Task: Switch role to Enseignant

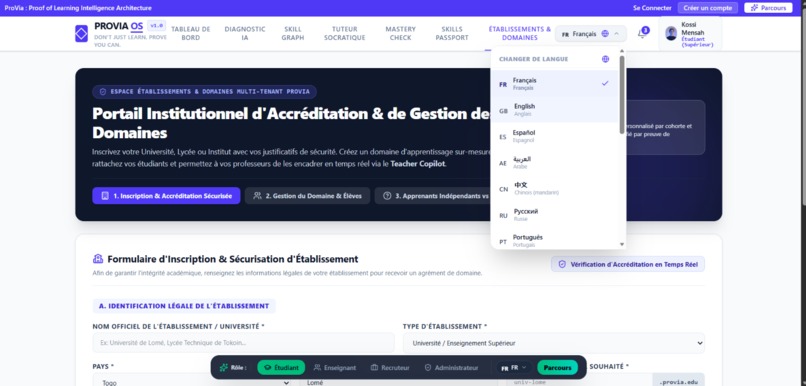Action: [x=335, y=367]
